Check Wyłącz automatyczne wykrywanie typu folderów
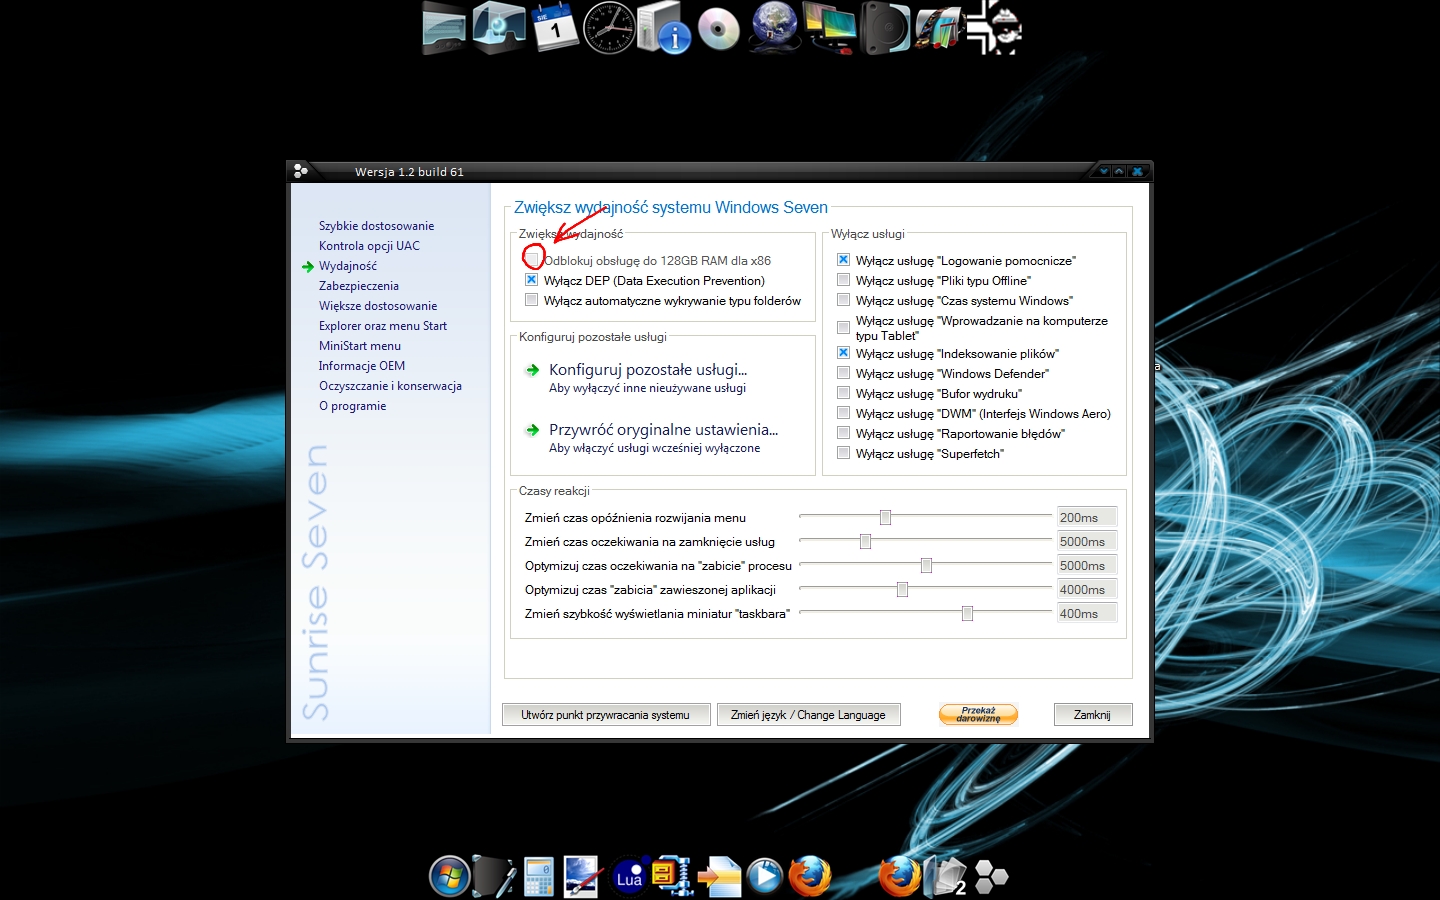Image resolution: width=1440 pixels, height=900 pixels. (x=532, y=300)
